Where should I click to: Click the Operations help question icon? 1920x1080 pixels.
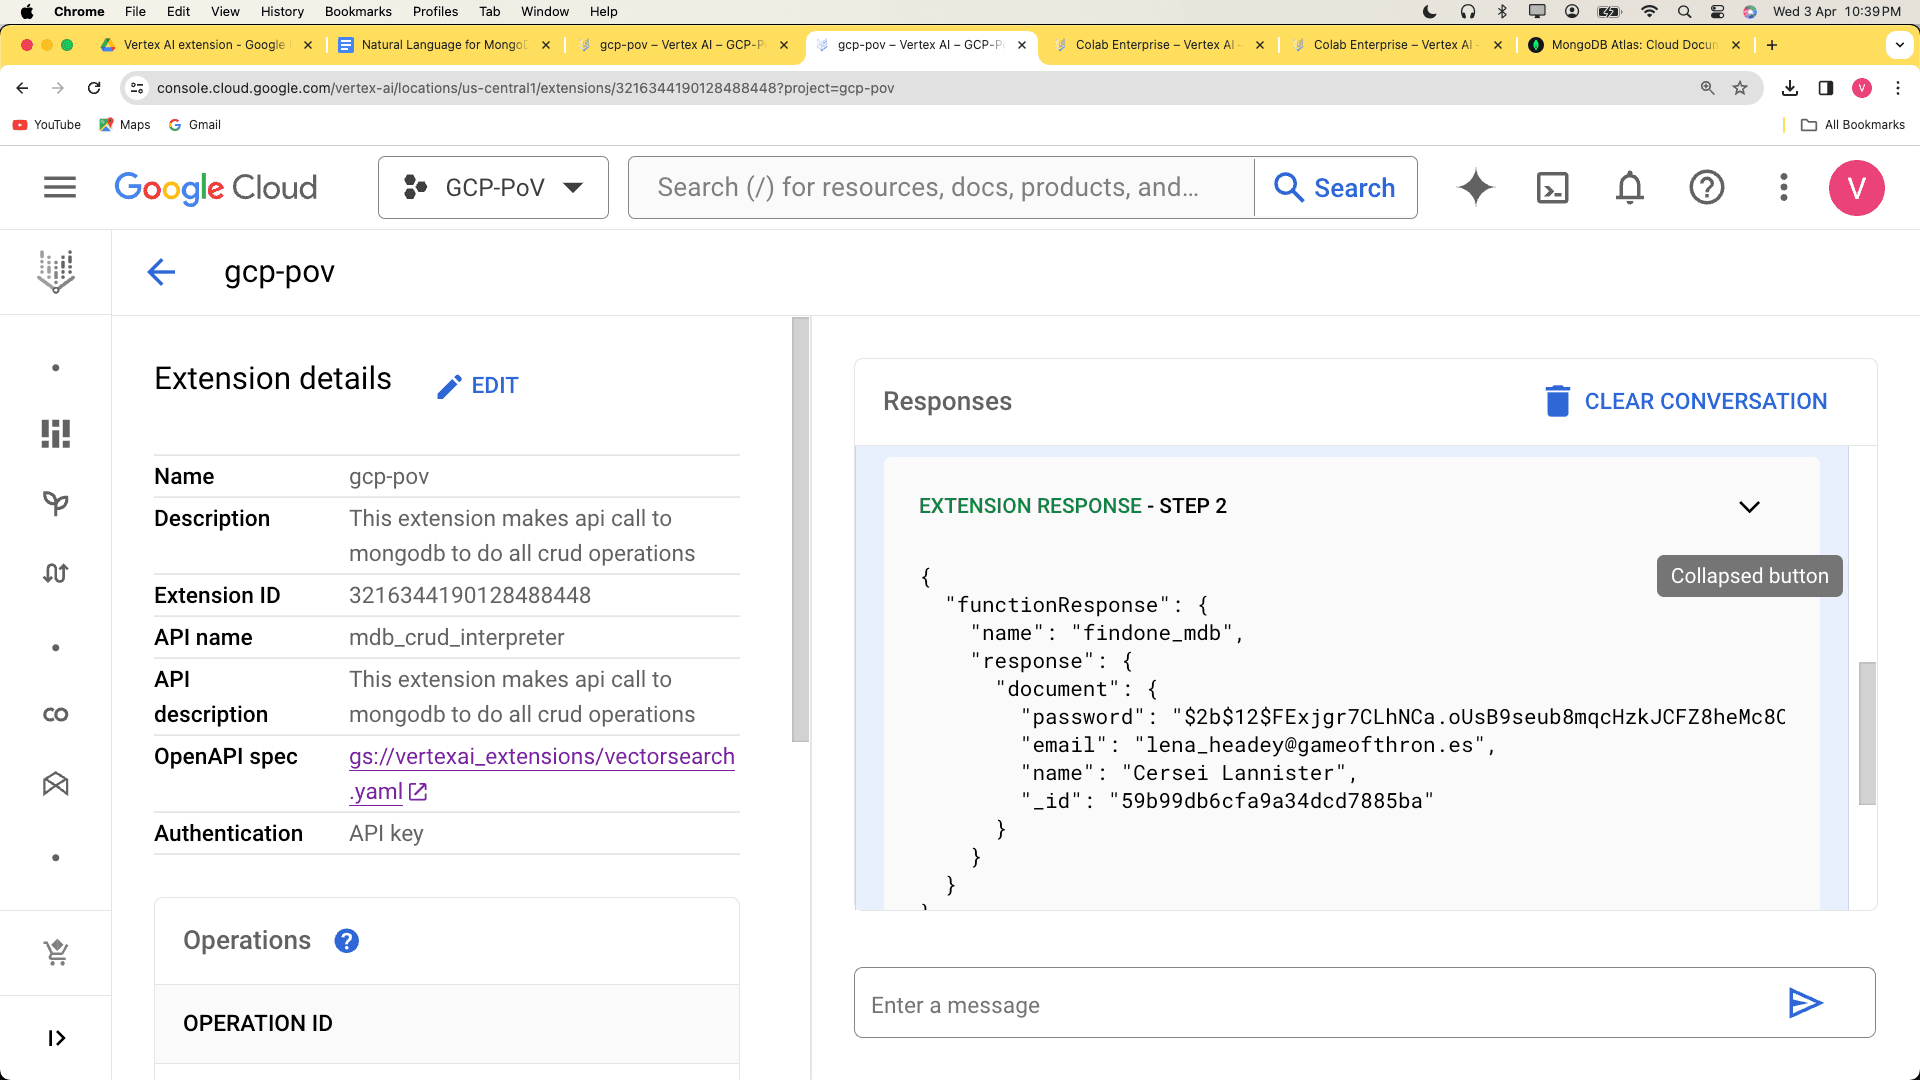(347, 941)
